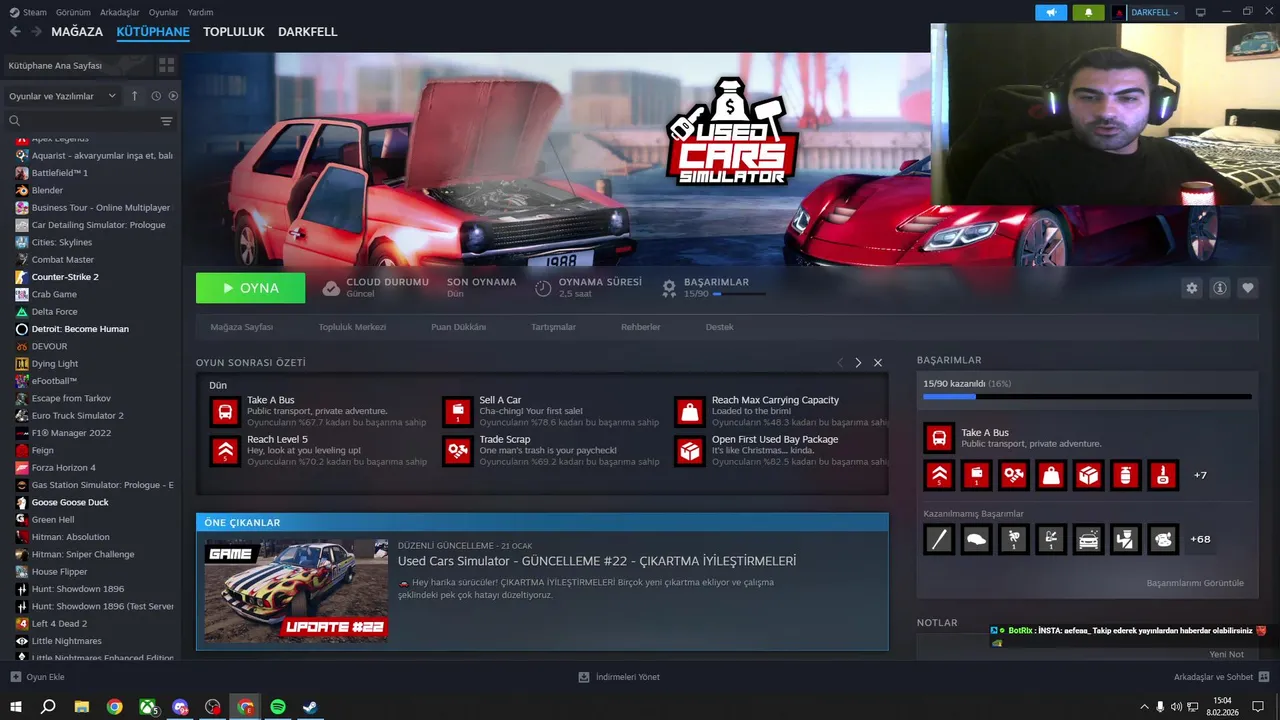The width and height of the screenshot is (1280, 720).
Task: Add game to favorites heart icon
Action: pyautogui.click(x=1248, y=288)
